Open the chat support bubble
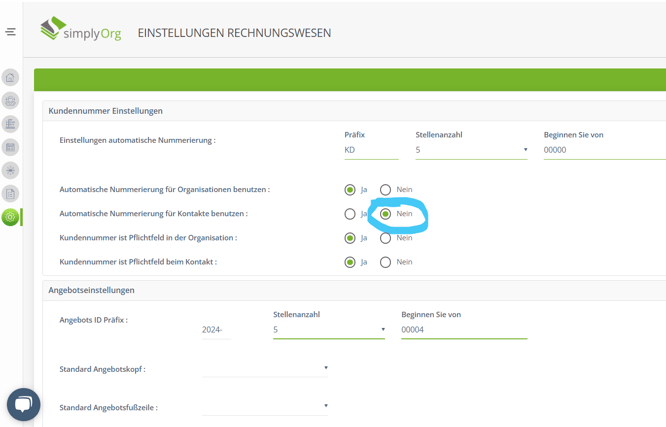Screen dimensions: 666x427 pos(23,404)
